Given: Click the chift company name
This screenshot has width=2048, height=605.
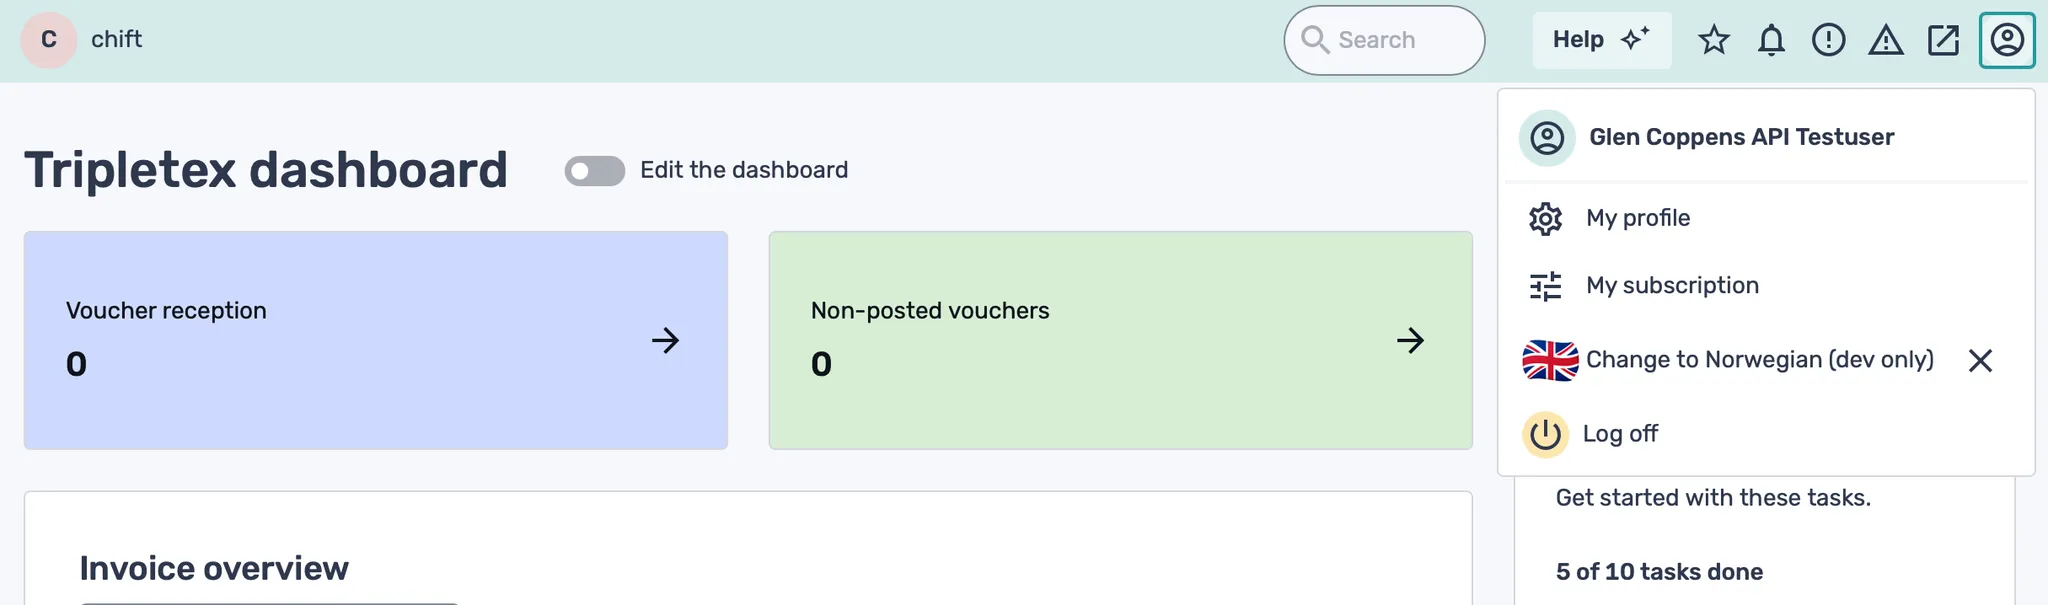Looking at the screenshot, I should point(117,39).
